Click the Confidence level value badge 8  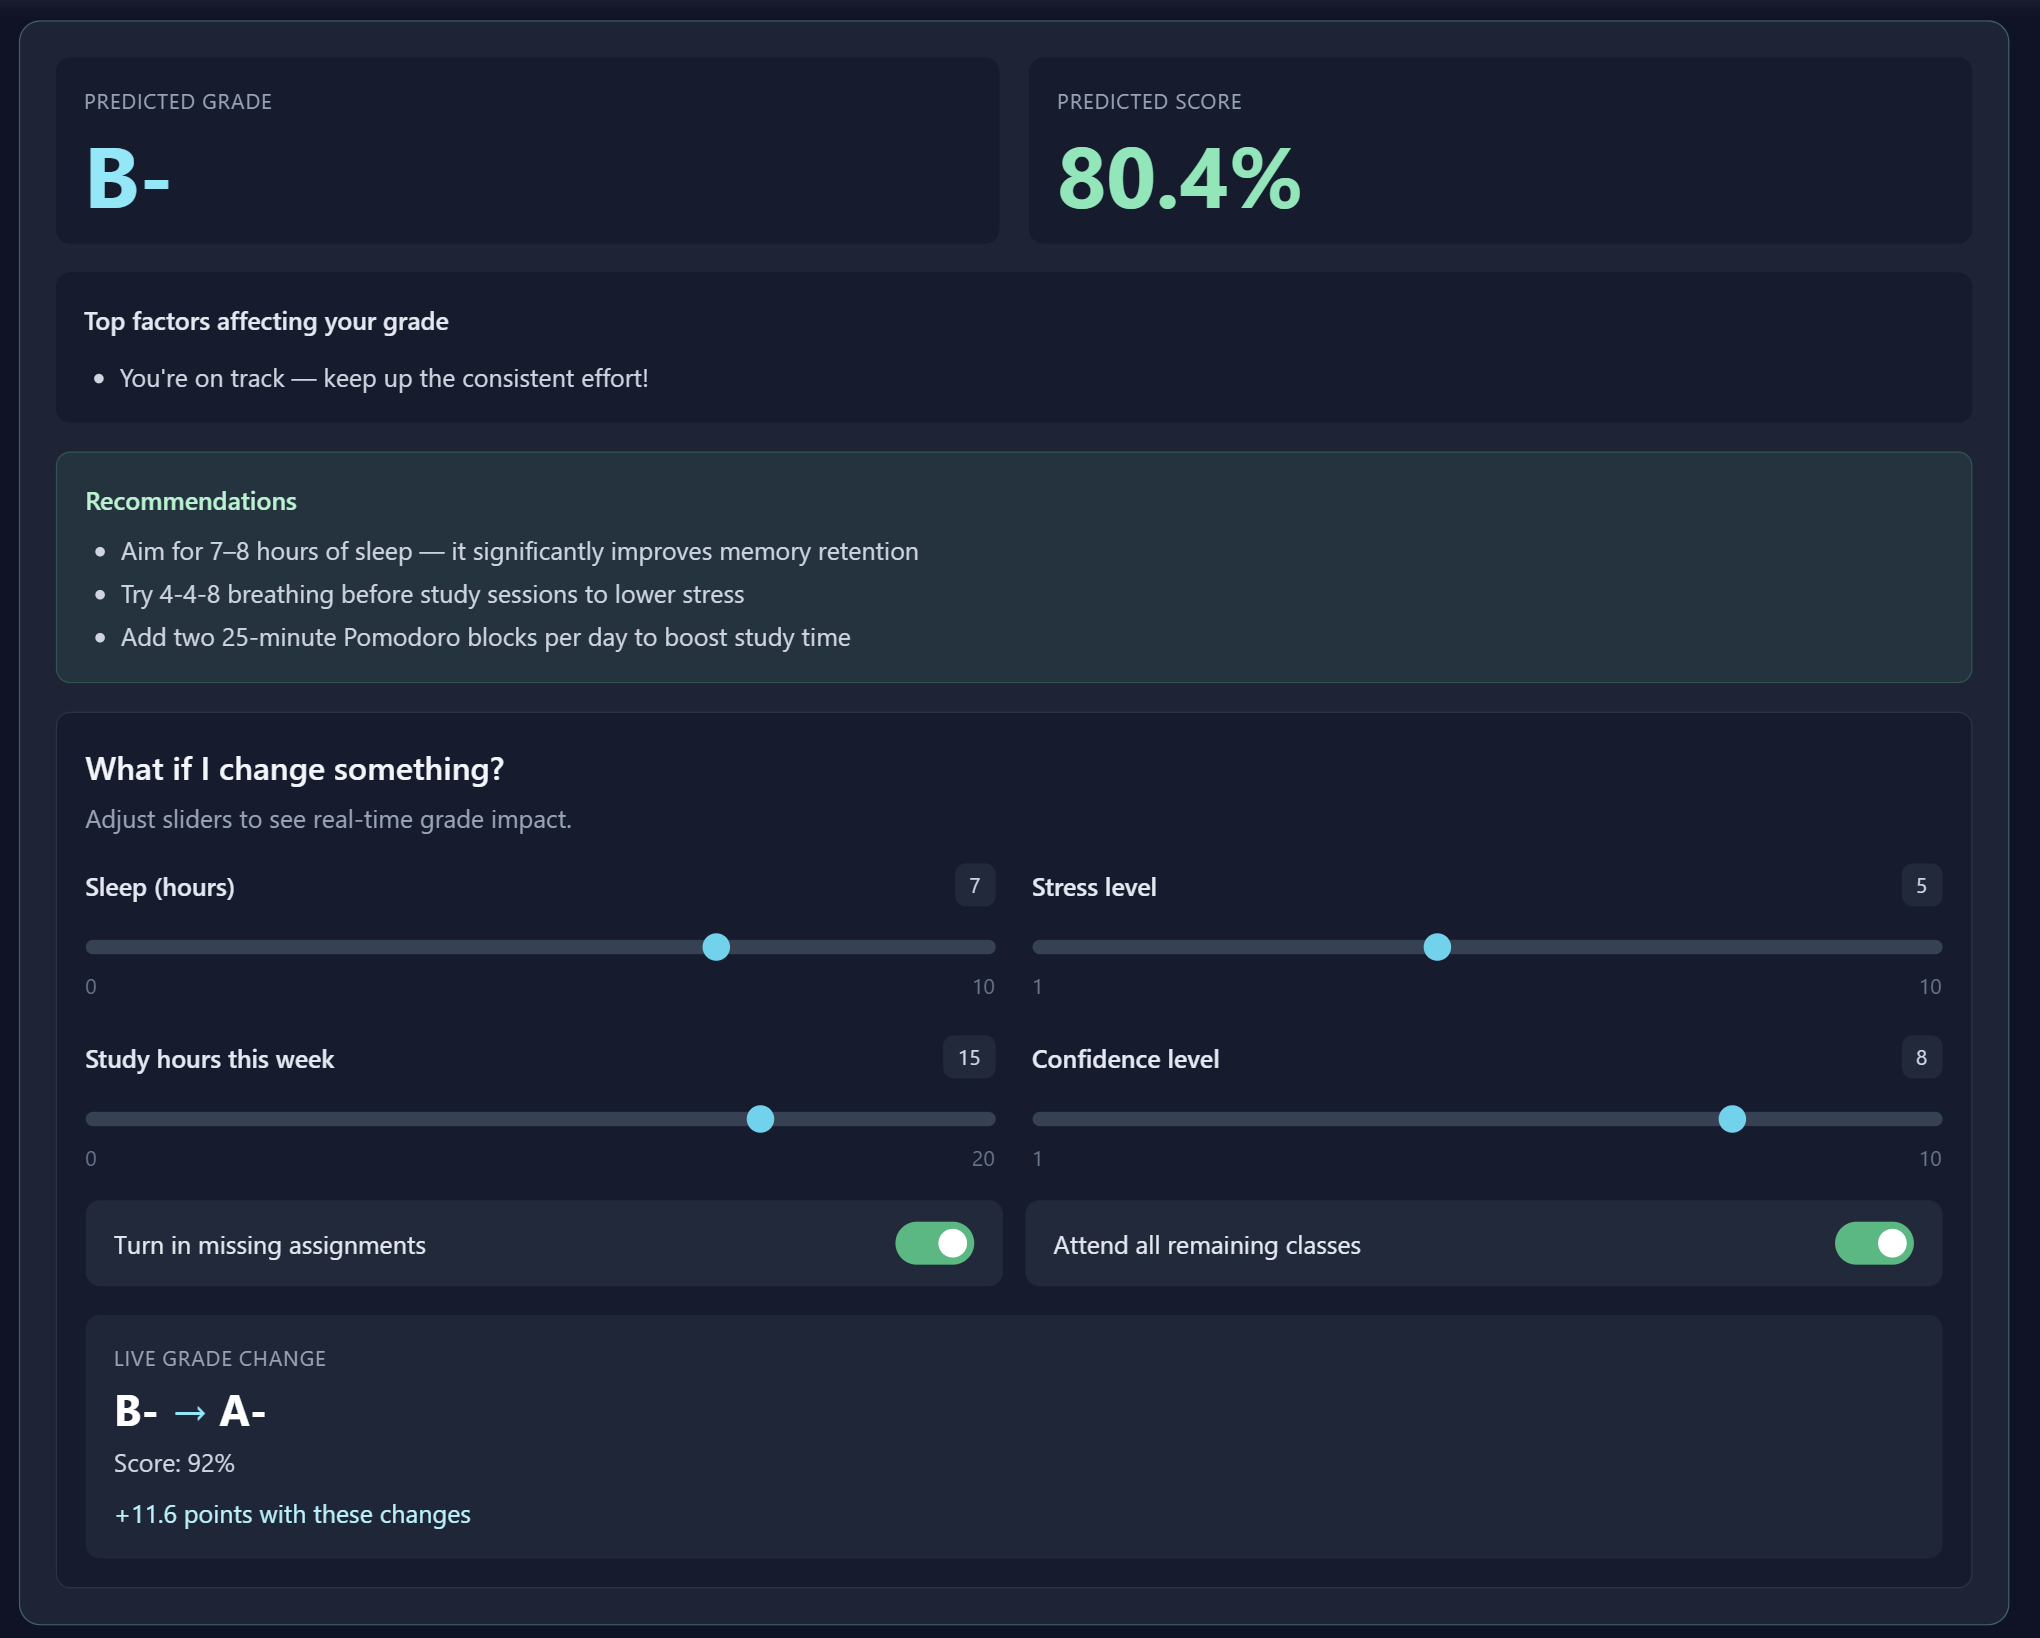pos(1921,1058)
